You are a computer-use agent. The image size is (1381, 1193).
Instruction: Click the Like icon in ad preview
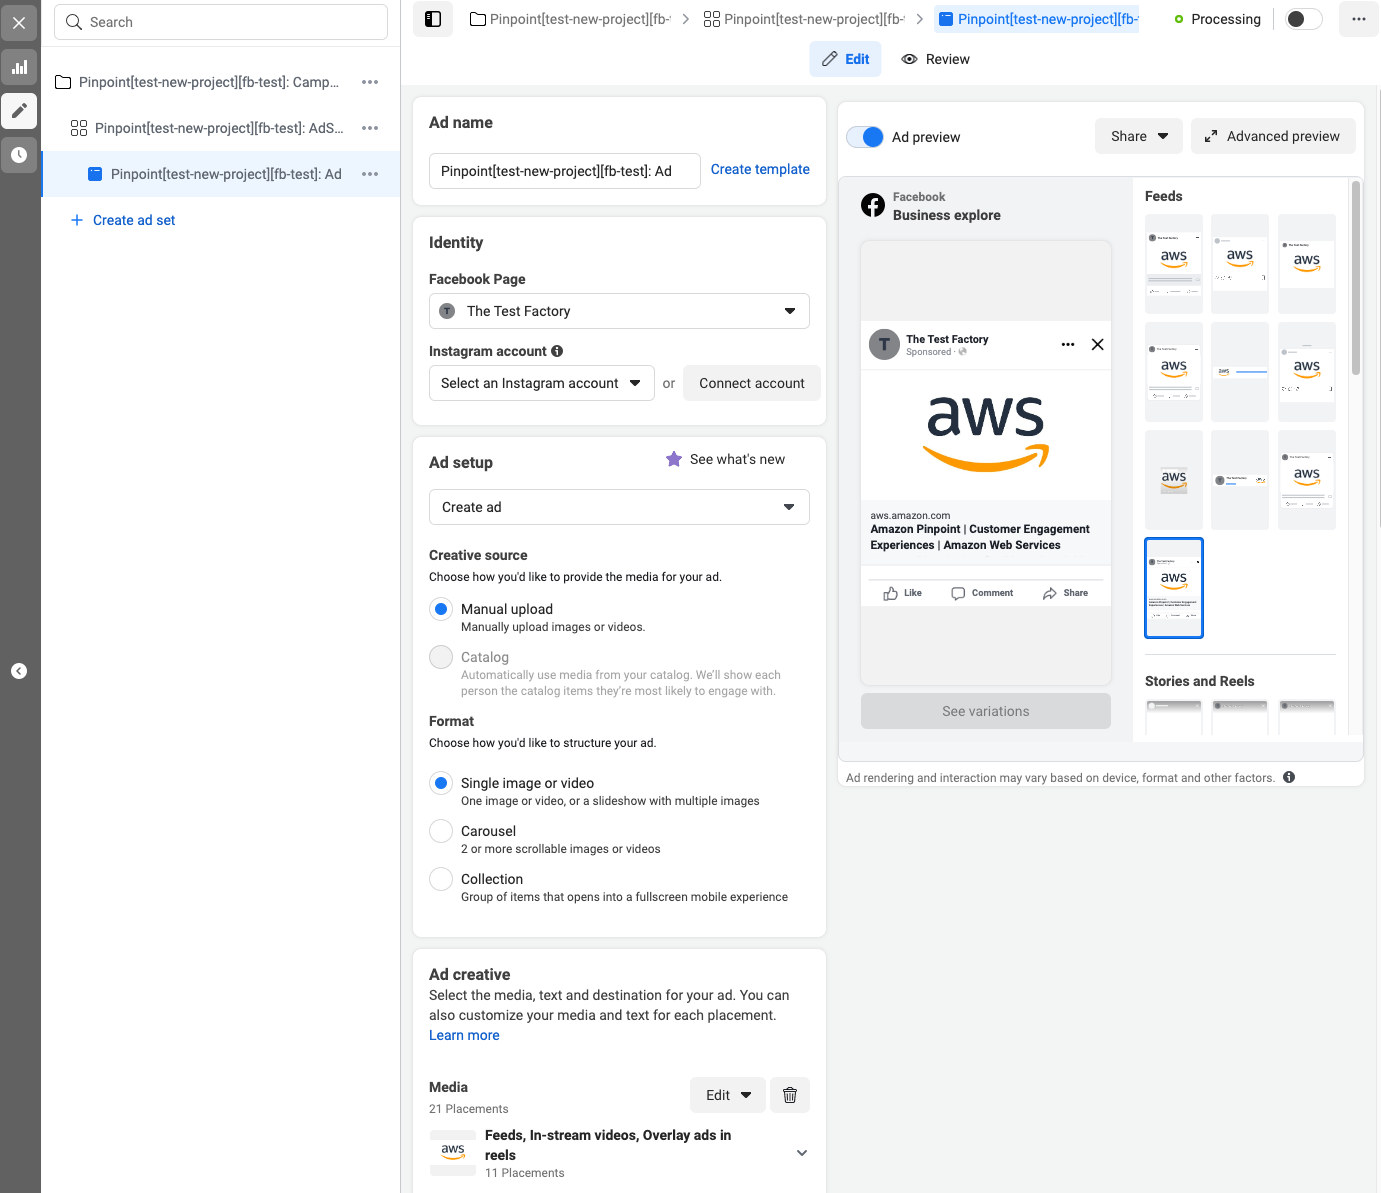pos(890,594)
